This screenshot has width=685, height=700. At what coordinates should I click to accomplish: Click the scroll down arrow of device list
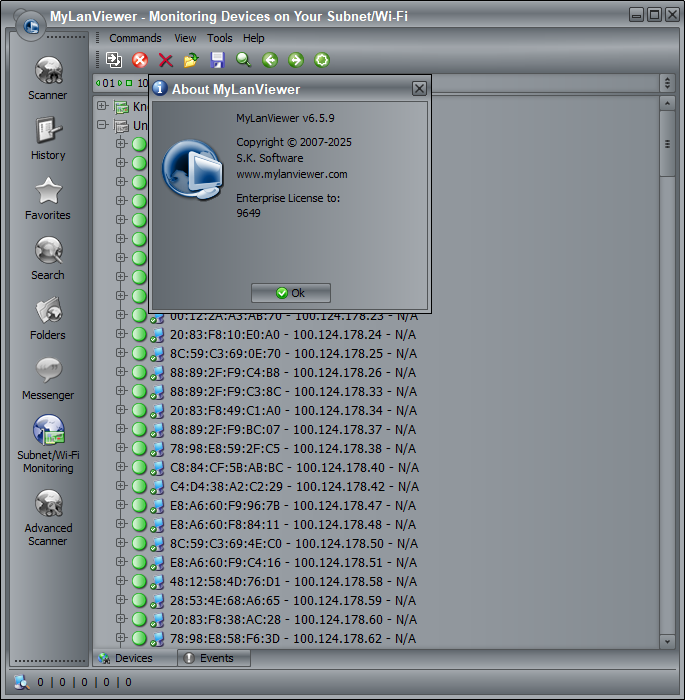pyautogui.click(x=667, y=642)
